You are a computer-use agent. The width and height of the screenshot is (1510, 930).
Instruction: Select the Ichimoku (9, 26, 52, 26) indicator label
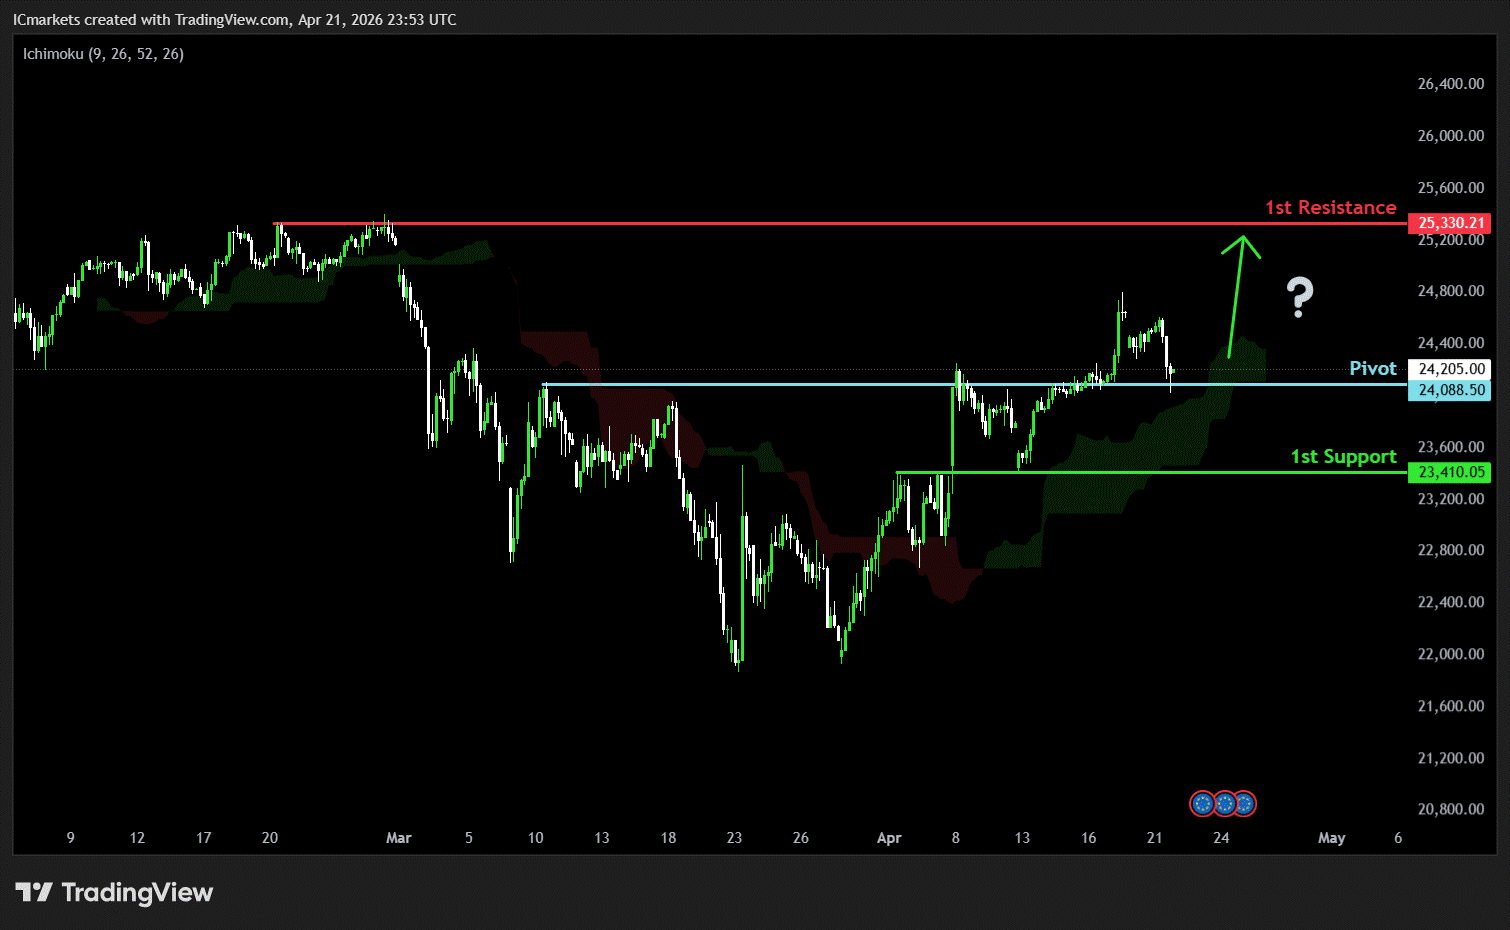tap(103, 54)
